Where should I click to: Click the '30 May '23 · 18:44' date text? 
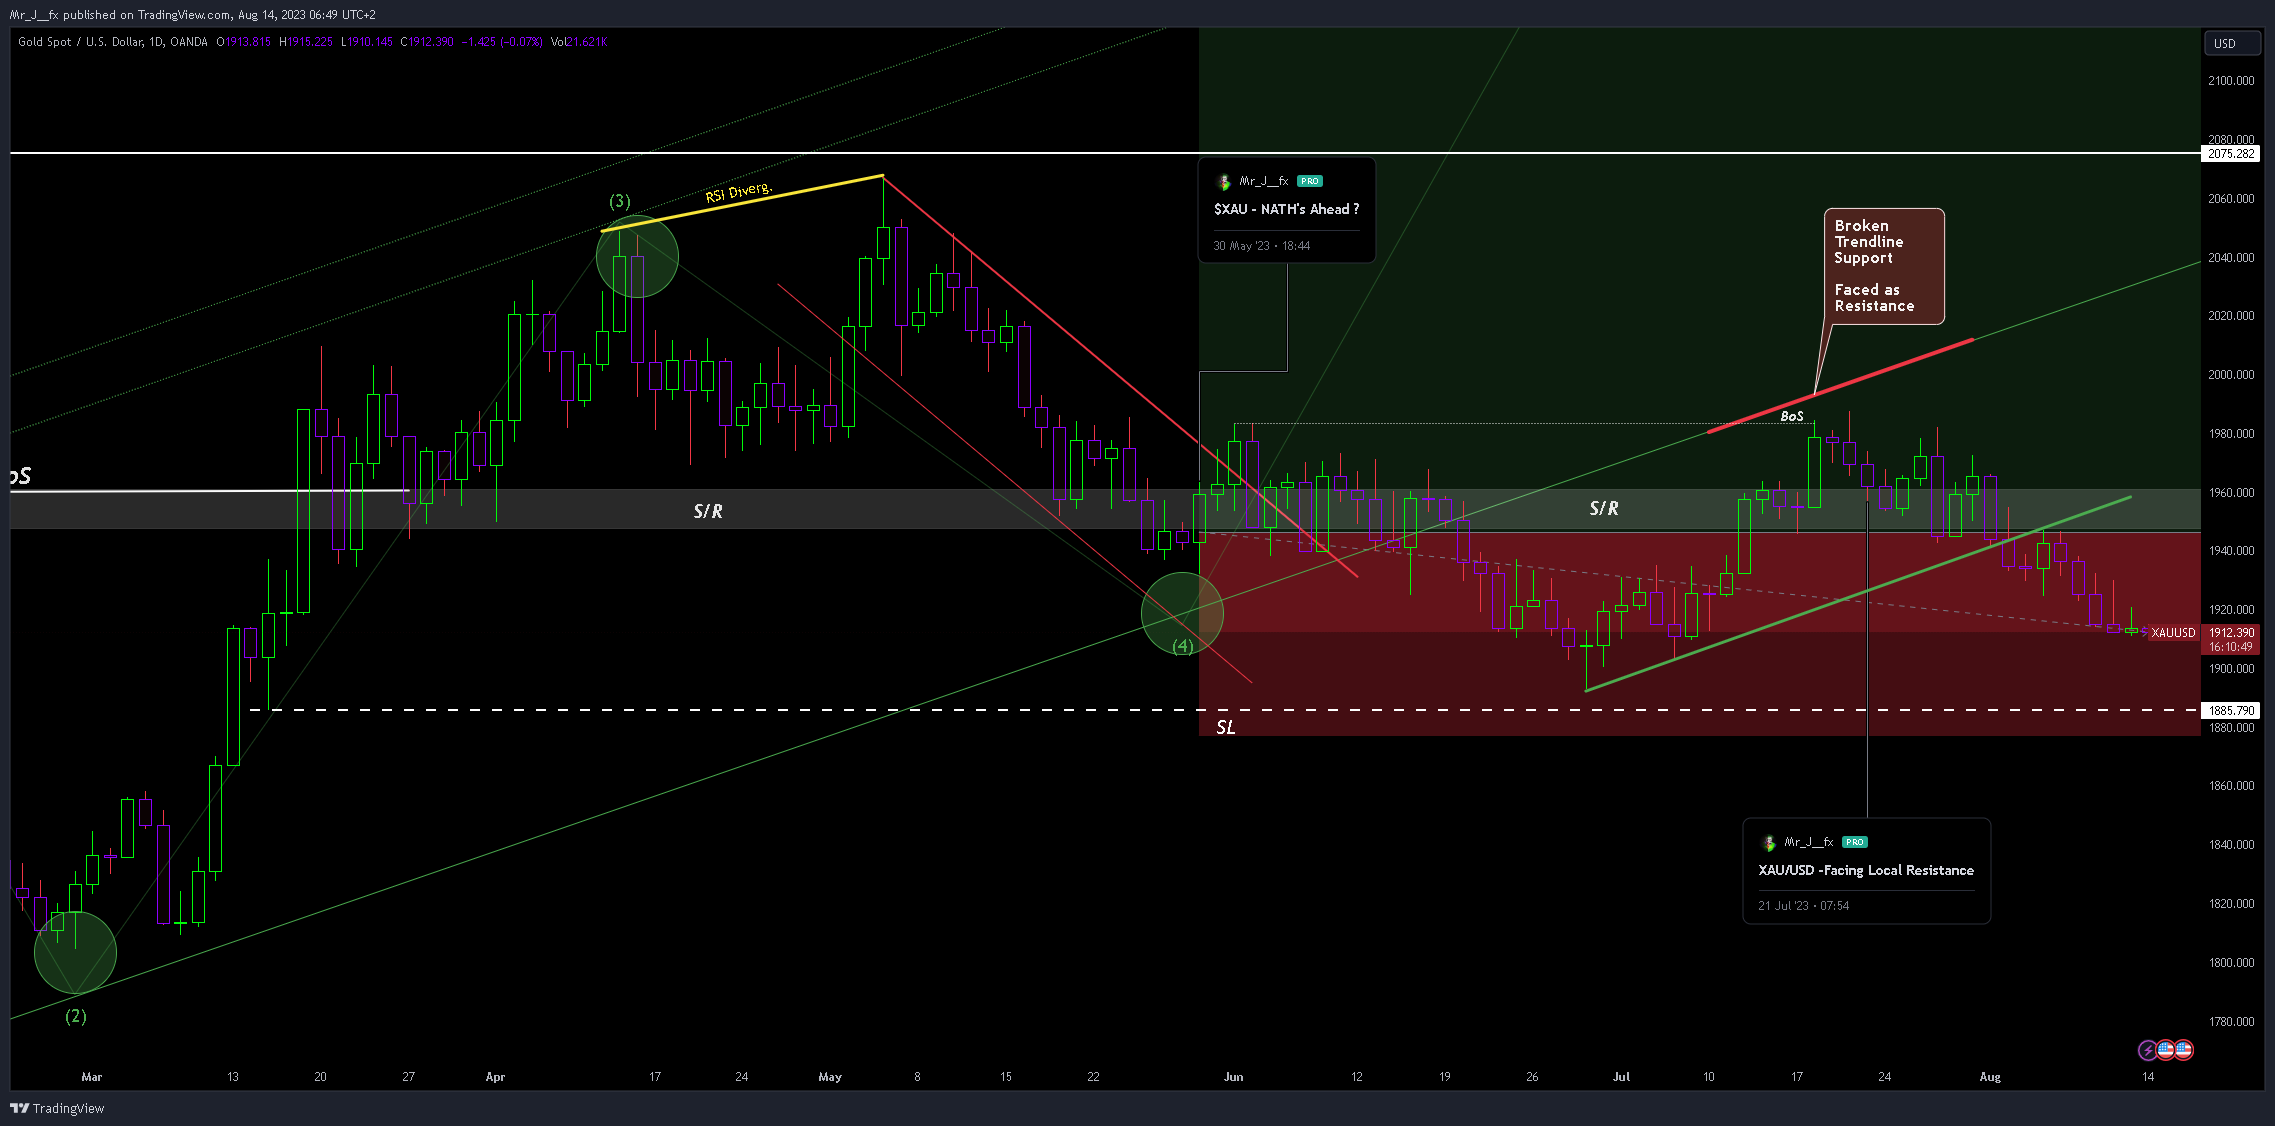point(1262,246)
